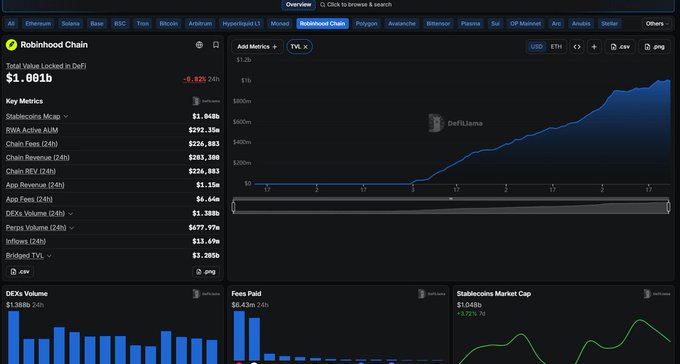Screen dimensions: 680x364
Task: Click the Stablecoins Mcap label
Action: [x=33, y=116]
